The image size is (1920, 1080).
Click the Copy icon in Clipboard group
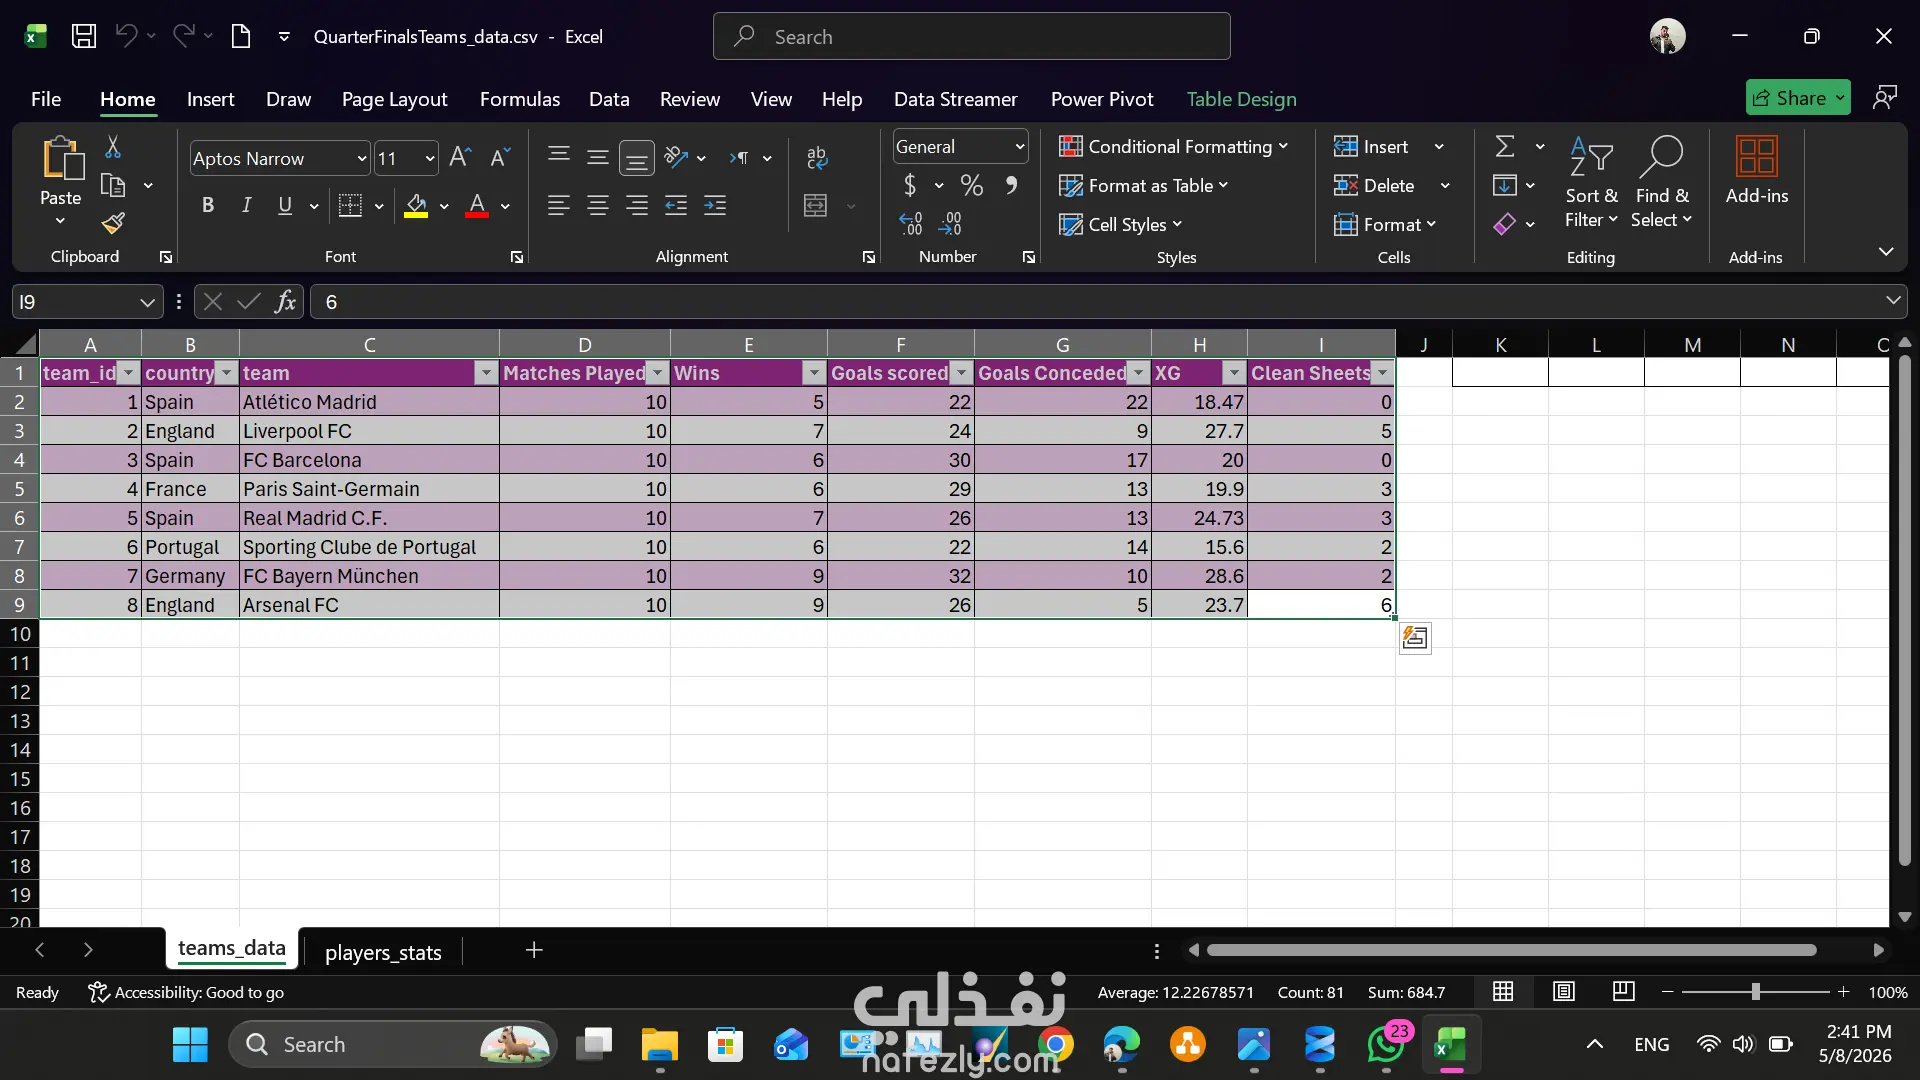pos(113,185)
